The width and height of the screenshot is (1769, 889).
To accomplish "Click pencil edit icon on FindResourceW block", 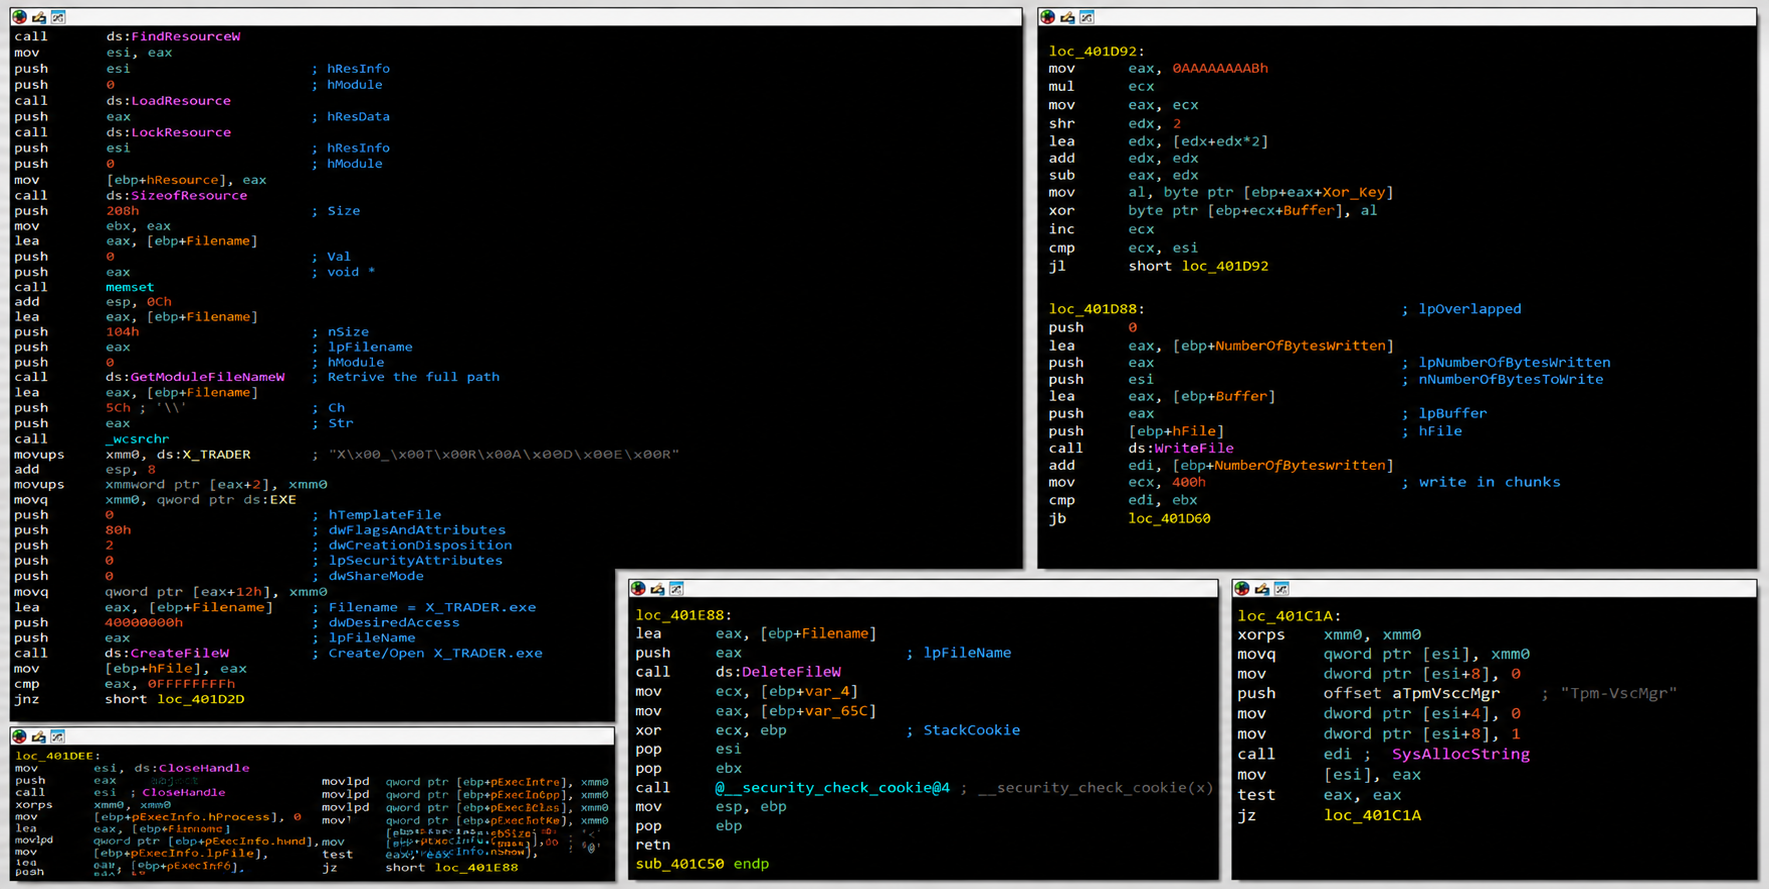I will (x=39, y=17).
